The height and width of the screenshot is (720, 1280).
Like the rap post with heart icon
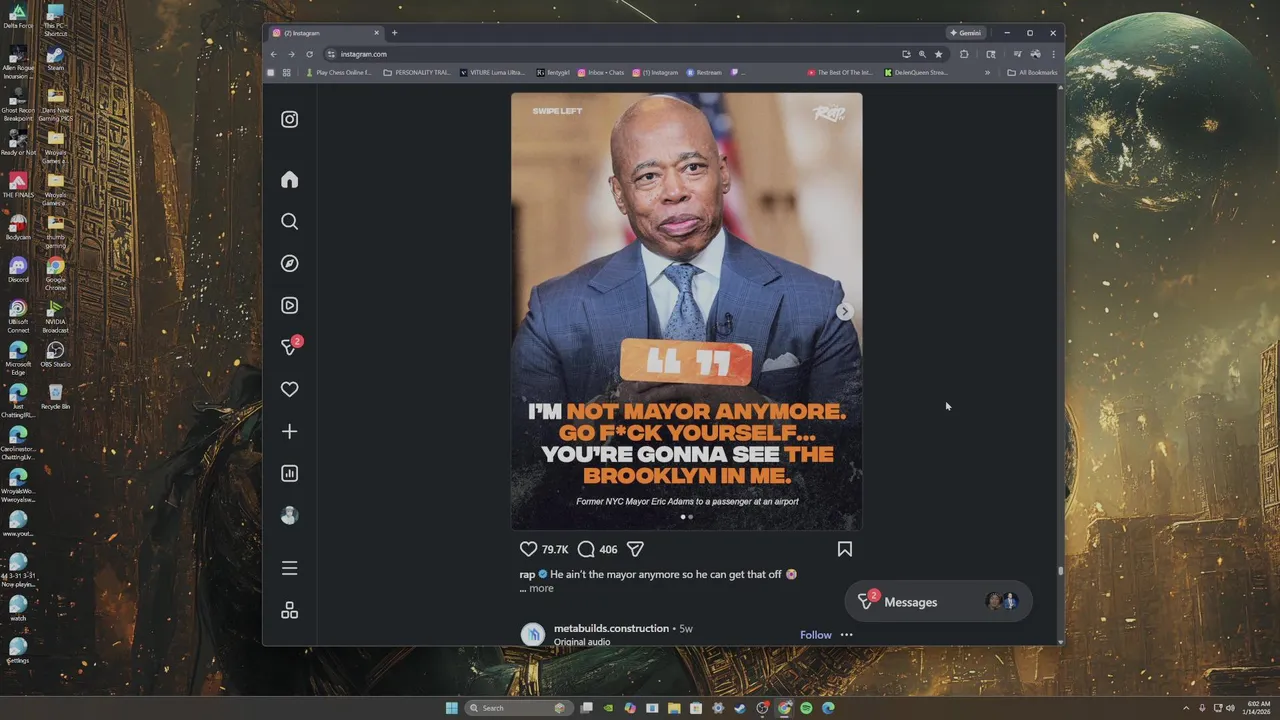click(528, 549)
